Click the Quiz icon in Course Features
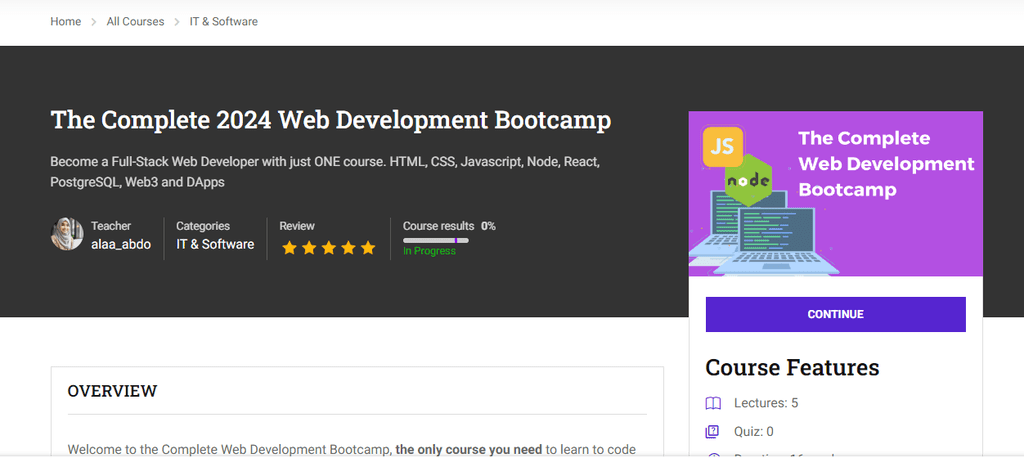 tap(712, 432)
